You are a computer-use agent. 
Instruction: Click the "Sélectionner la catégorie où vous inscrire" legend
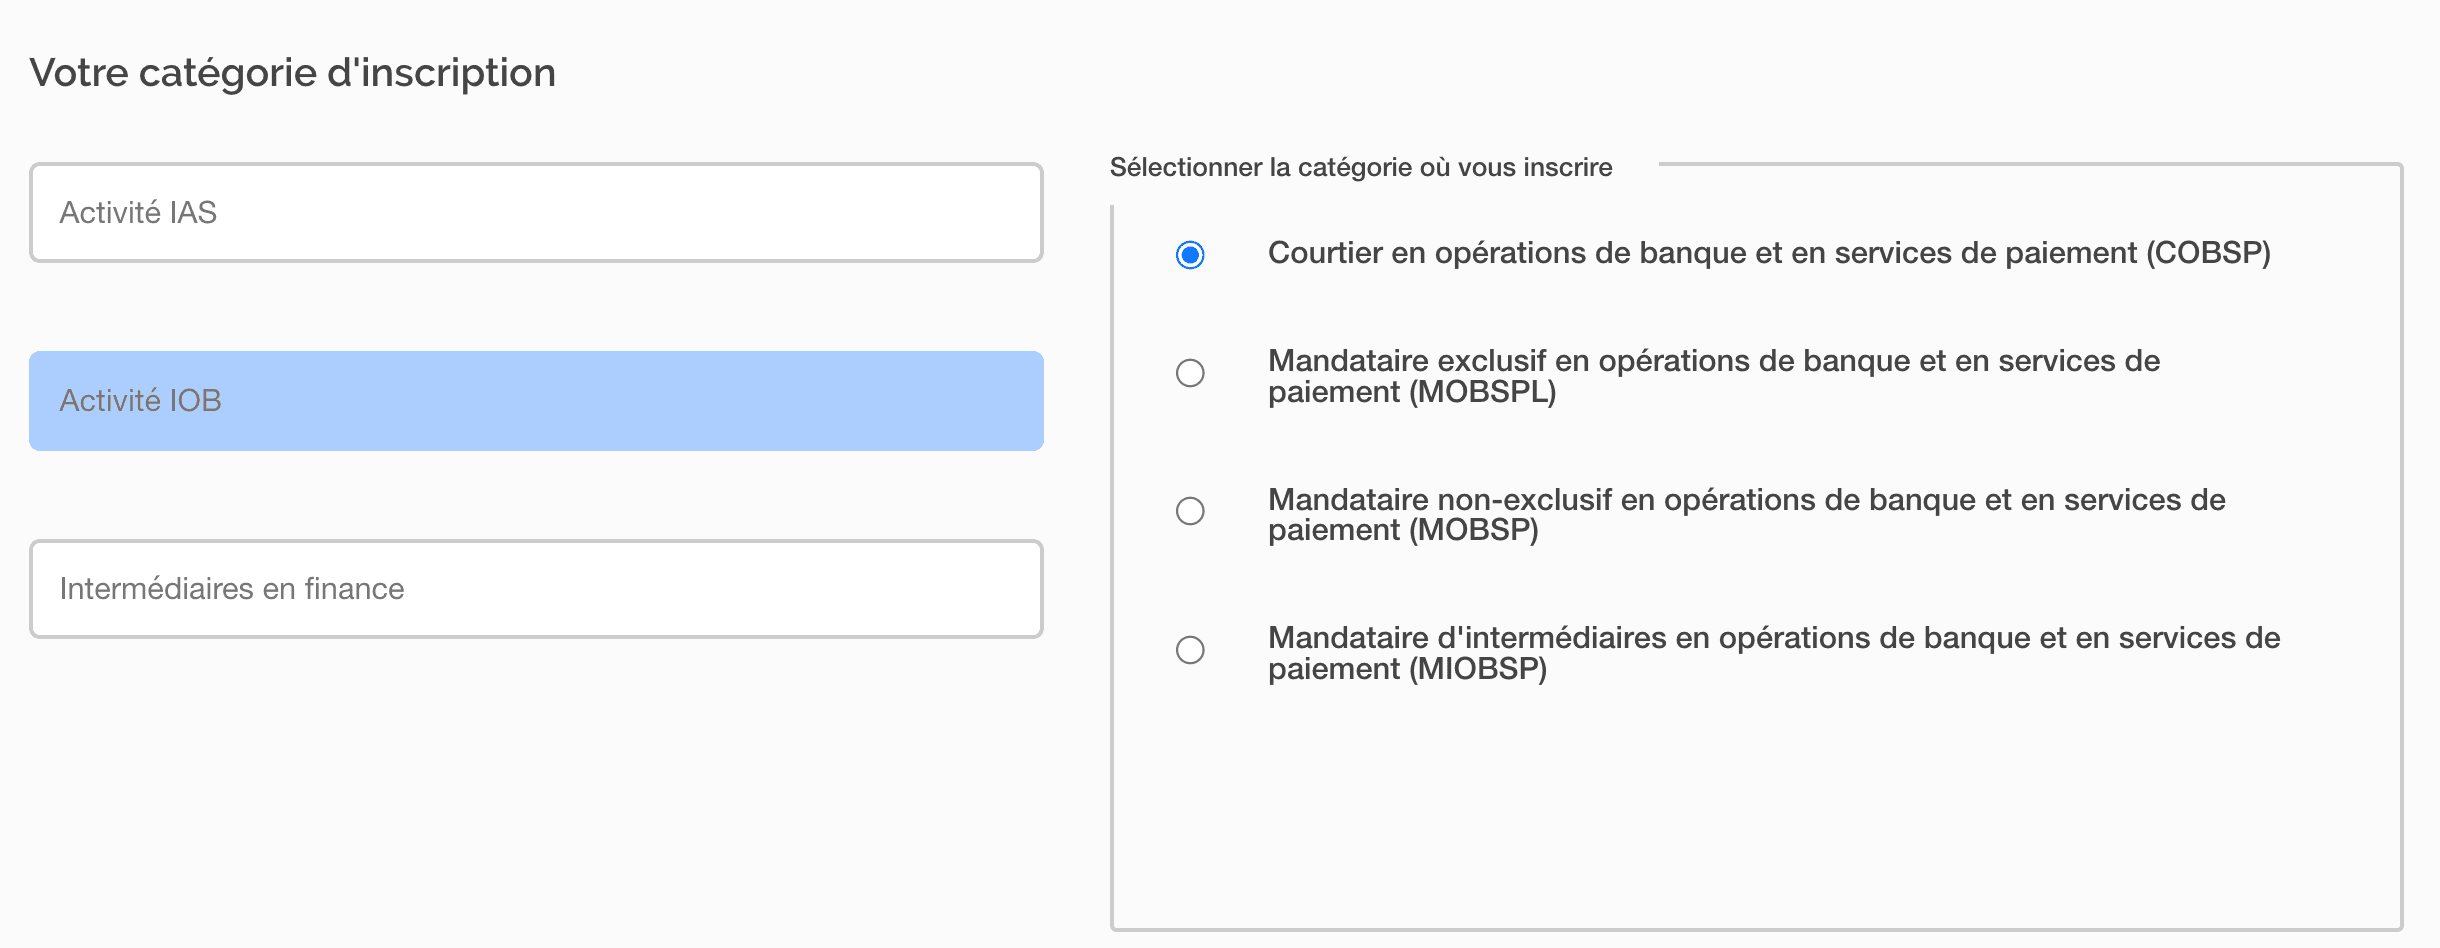[x=1360, y=167]
